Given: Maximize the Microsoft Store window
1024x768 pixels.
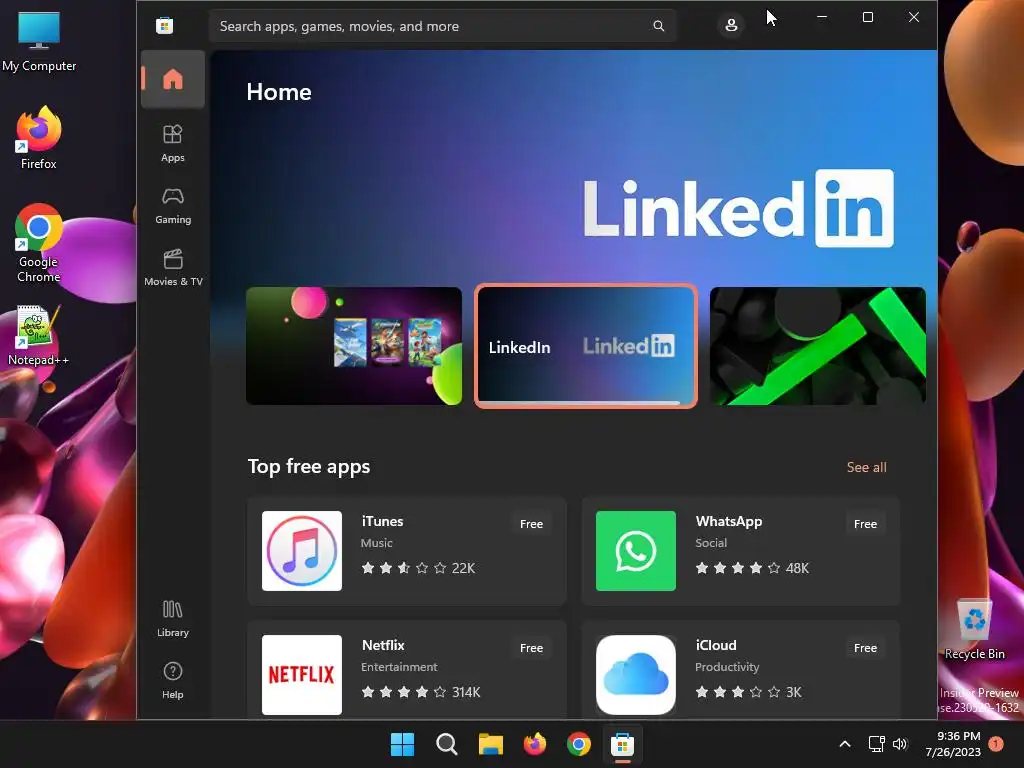Looking at the screenshot, I should click(x=868, y=17).
